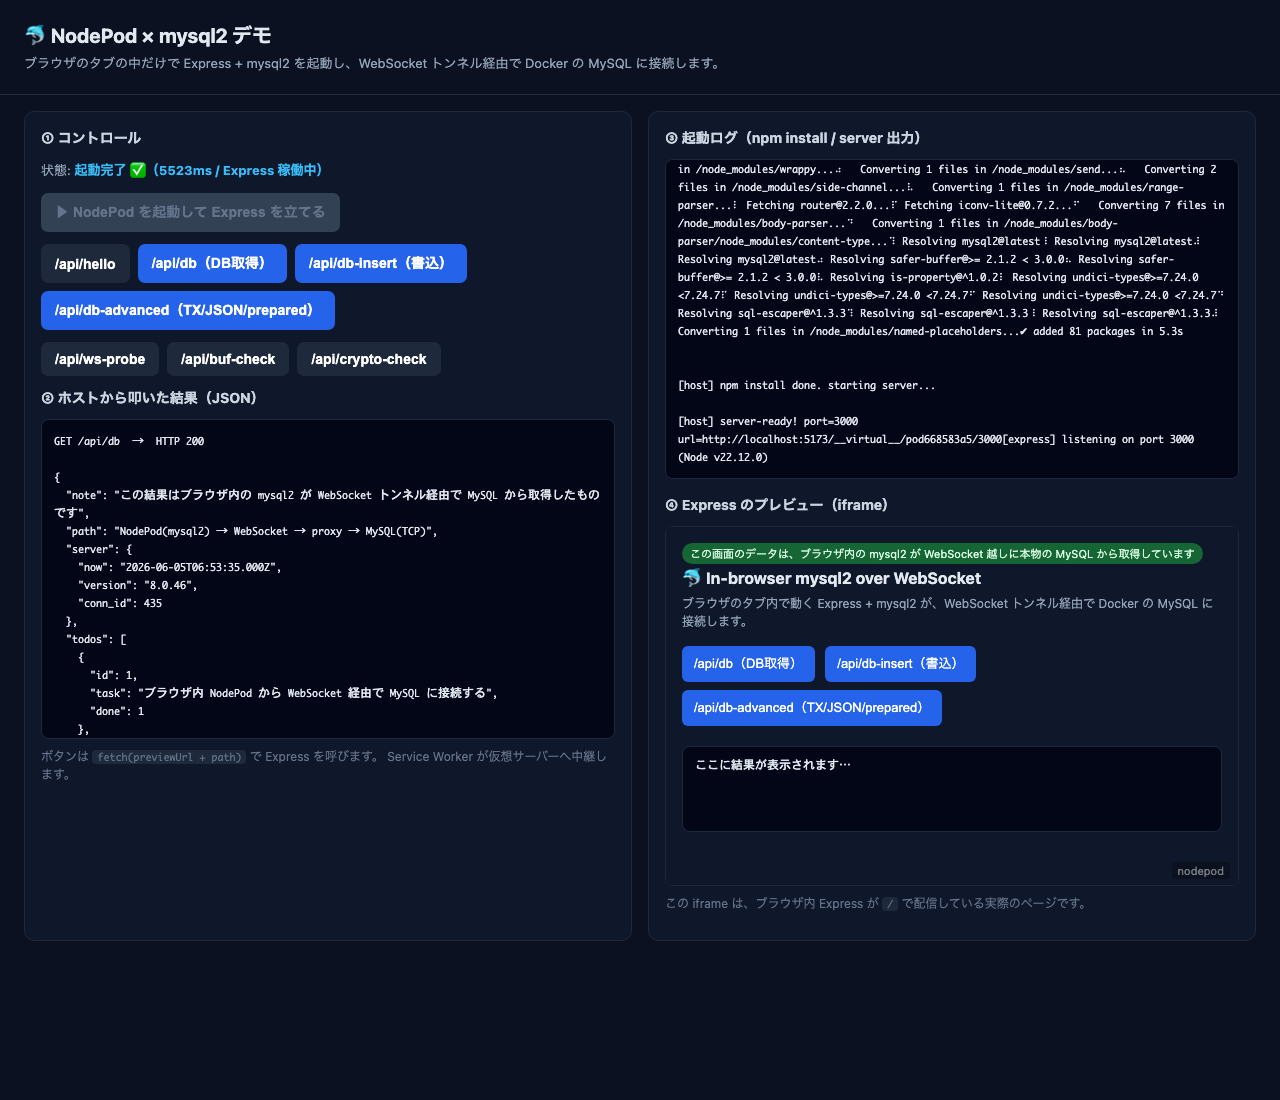1280x1100 pixels.
Task: Click the /api/buf-check button
Action: [228, 359]
